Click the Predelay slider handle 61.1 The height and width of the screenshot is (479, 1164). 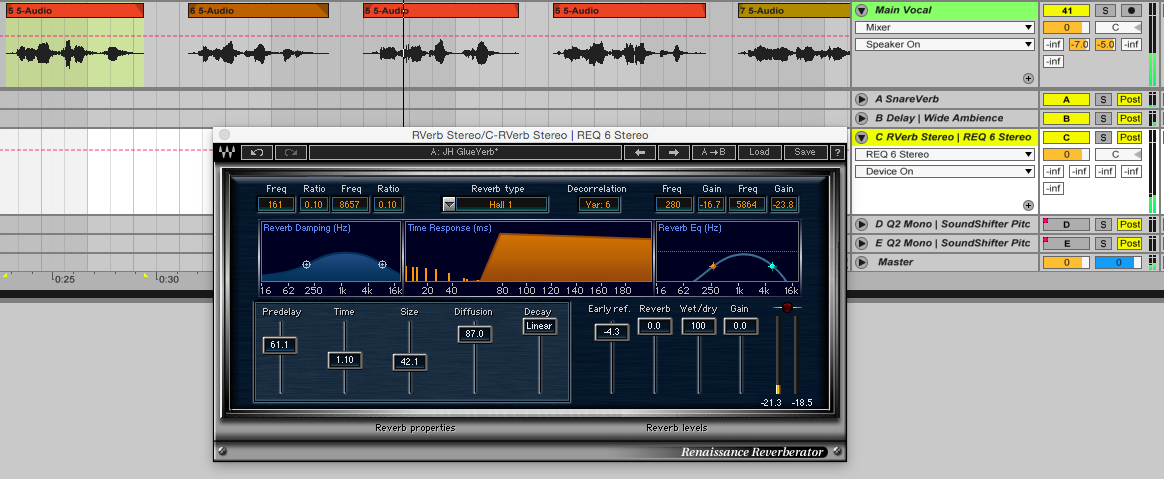point(280,345)
